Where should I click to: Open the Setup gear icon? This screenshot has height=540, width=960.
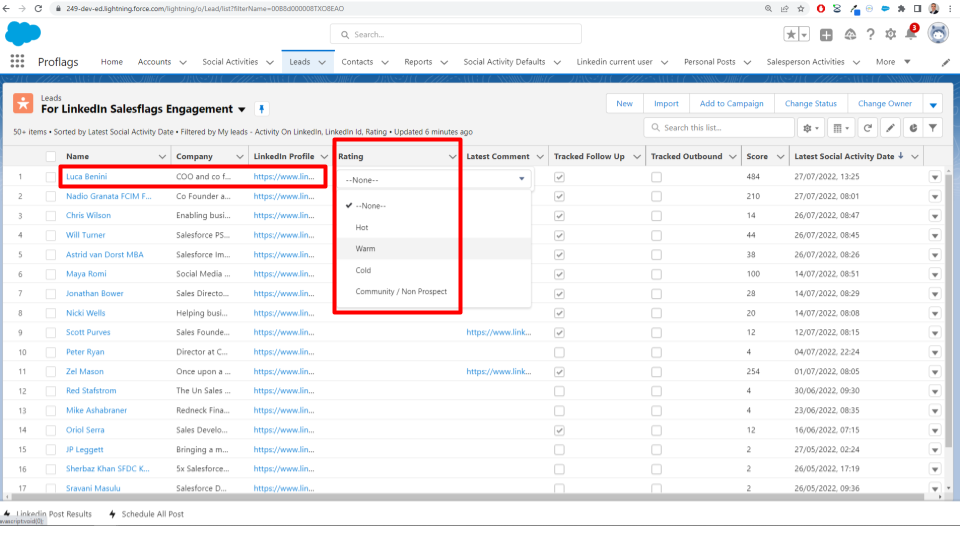click(890, 35)
